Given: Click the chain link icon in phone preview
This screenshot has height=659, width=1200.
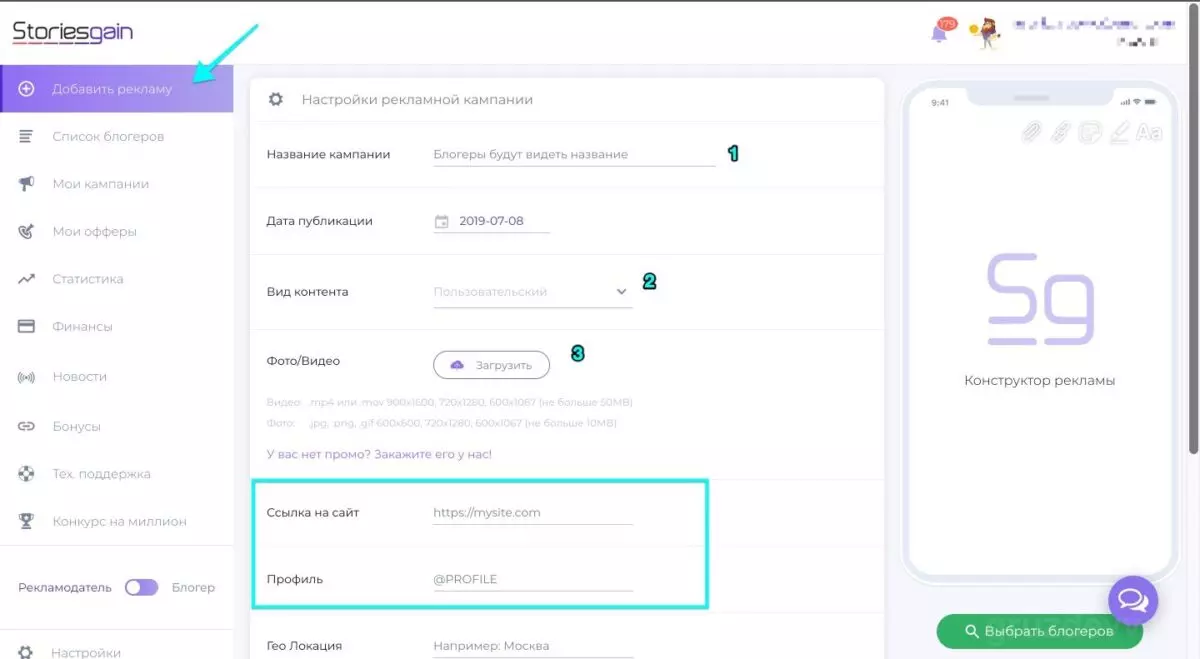Looking at the screenshot, I should (x=1061, y=132).
